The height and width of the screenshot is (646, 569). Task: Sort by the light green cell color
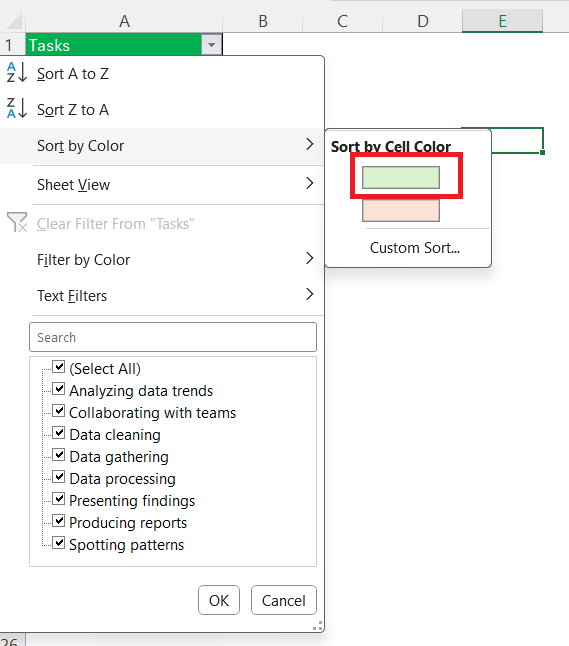(401, 178)
